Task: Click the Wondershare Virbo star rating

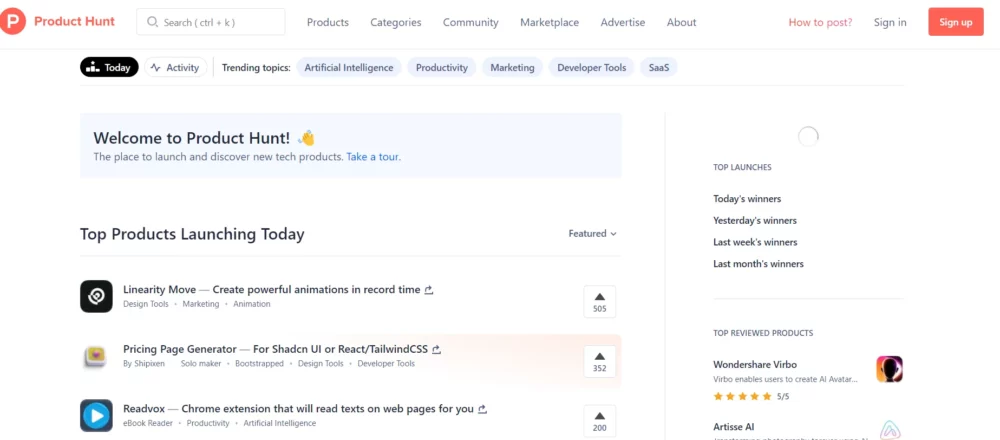Action: pyautogui.click(x=742, y=396)
